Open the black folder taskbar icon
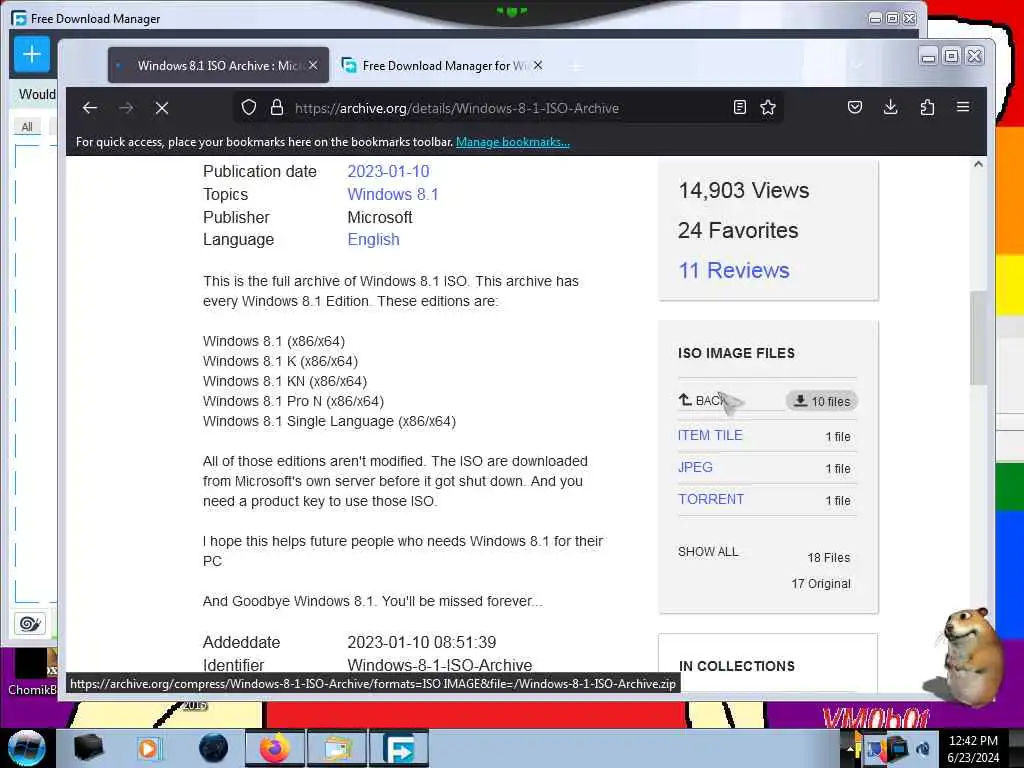1024x768 pixels. (89, 748)
